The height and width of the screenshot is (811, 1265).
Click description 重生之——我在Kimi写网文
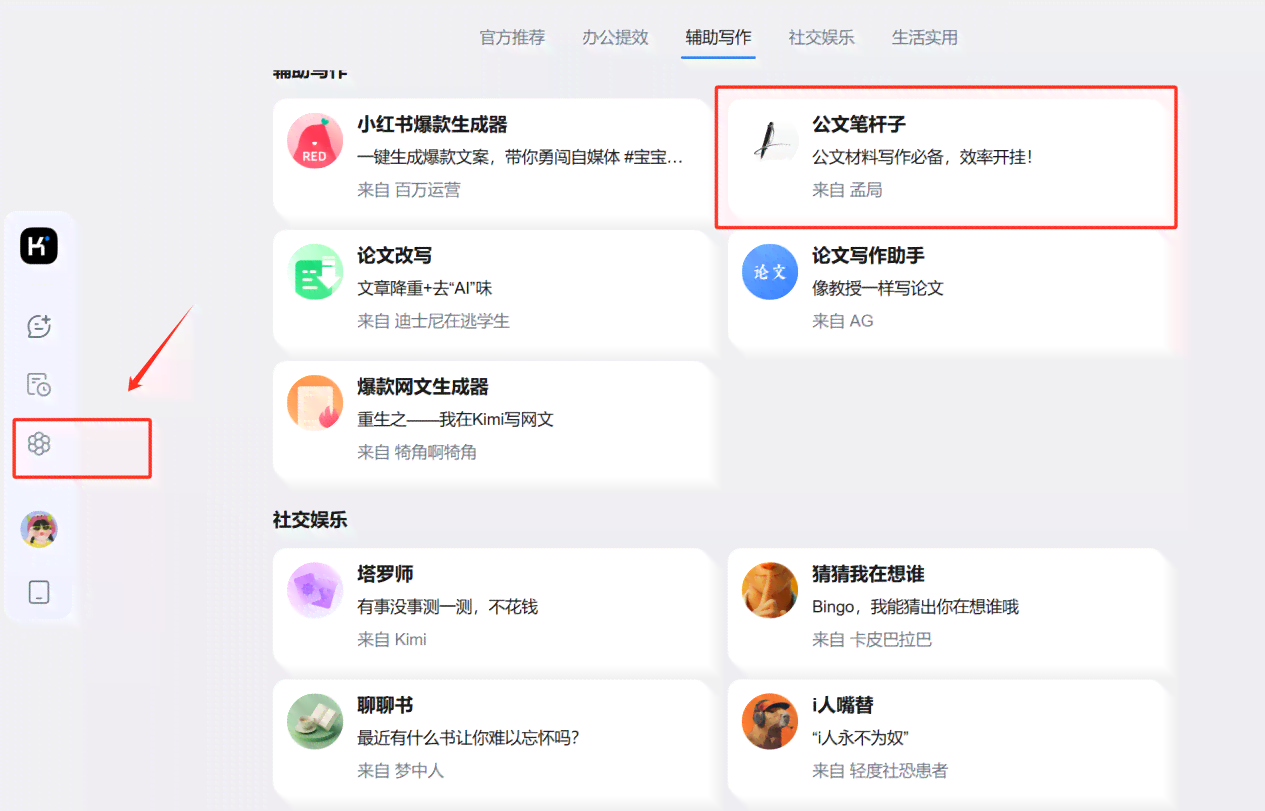click(x=455, y=419)
